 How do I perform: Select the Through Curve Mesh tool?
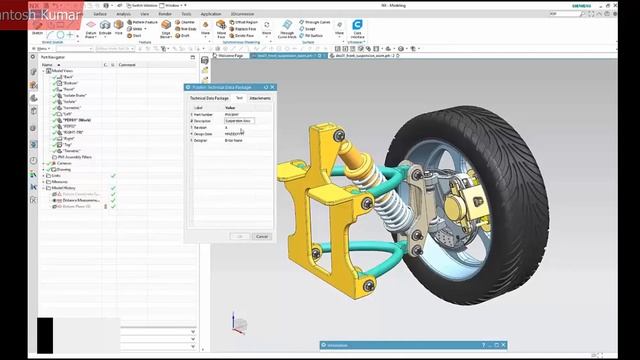pos(287,29)
